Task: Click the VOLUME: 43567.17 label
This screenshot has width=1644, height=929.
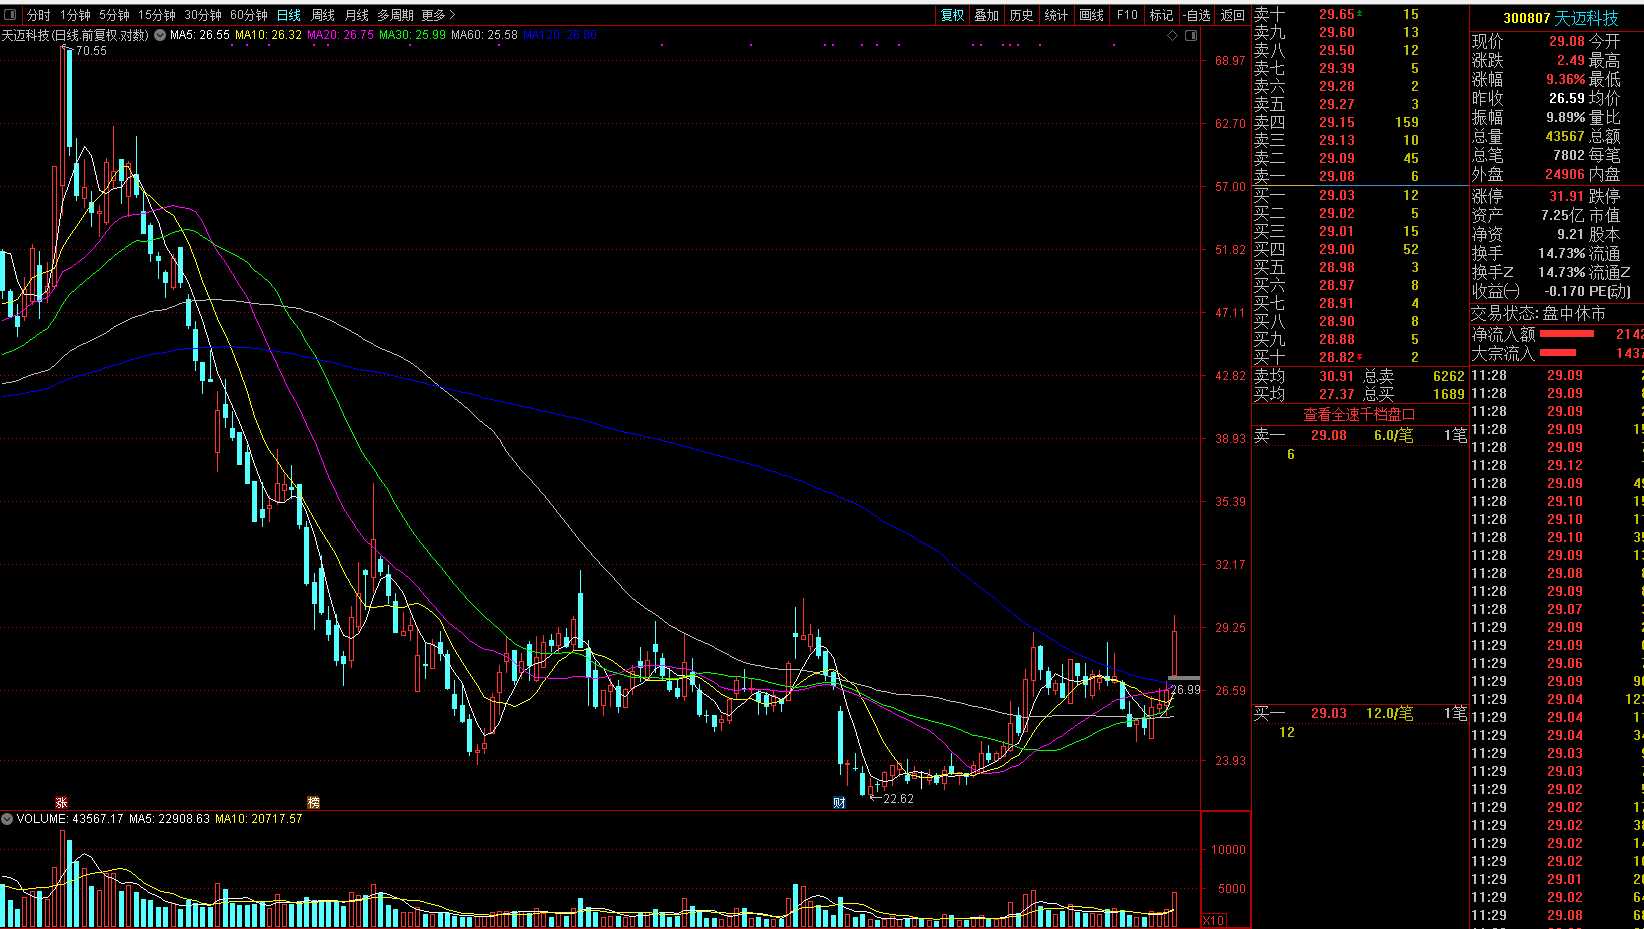Action: pos(70,818)
